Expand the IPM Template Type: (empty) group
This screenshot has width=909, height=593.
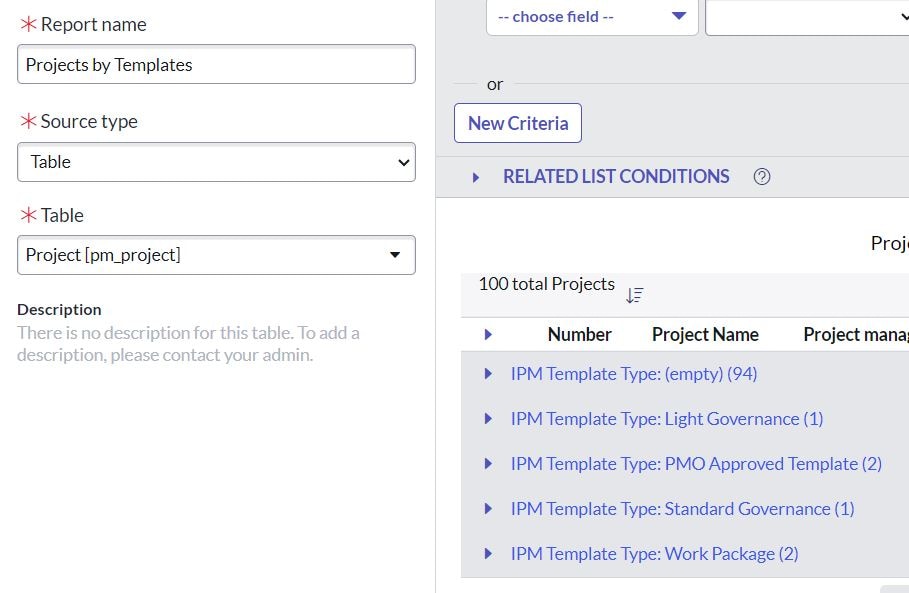tap(488, 374)
